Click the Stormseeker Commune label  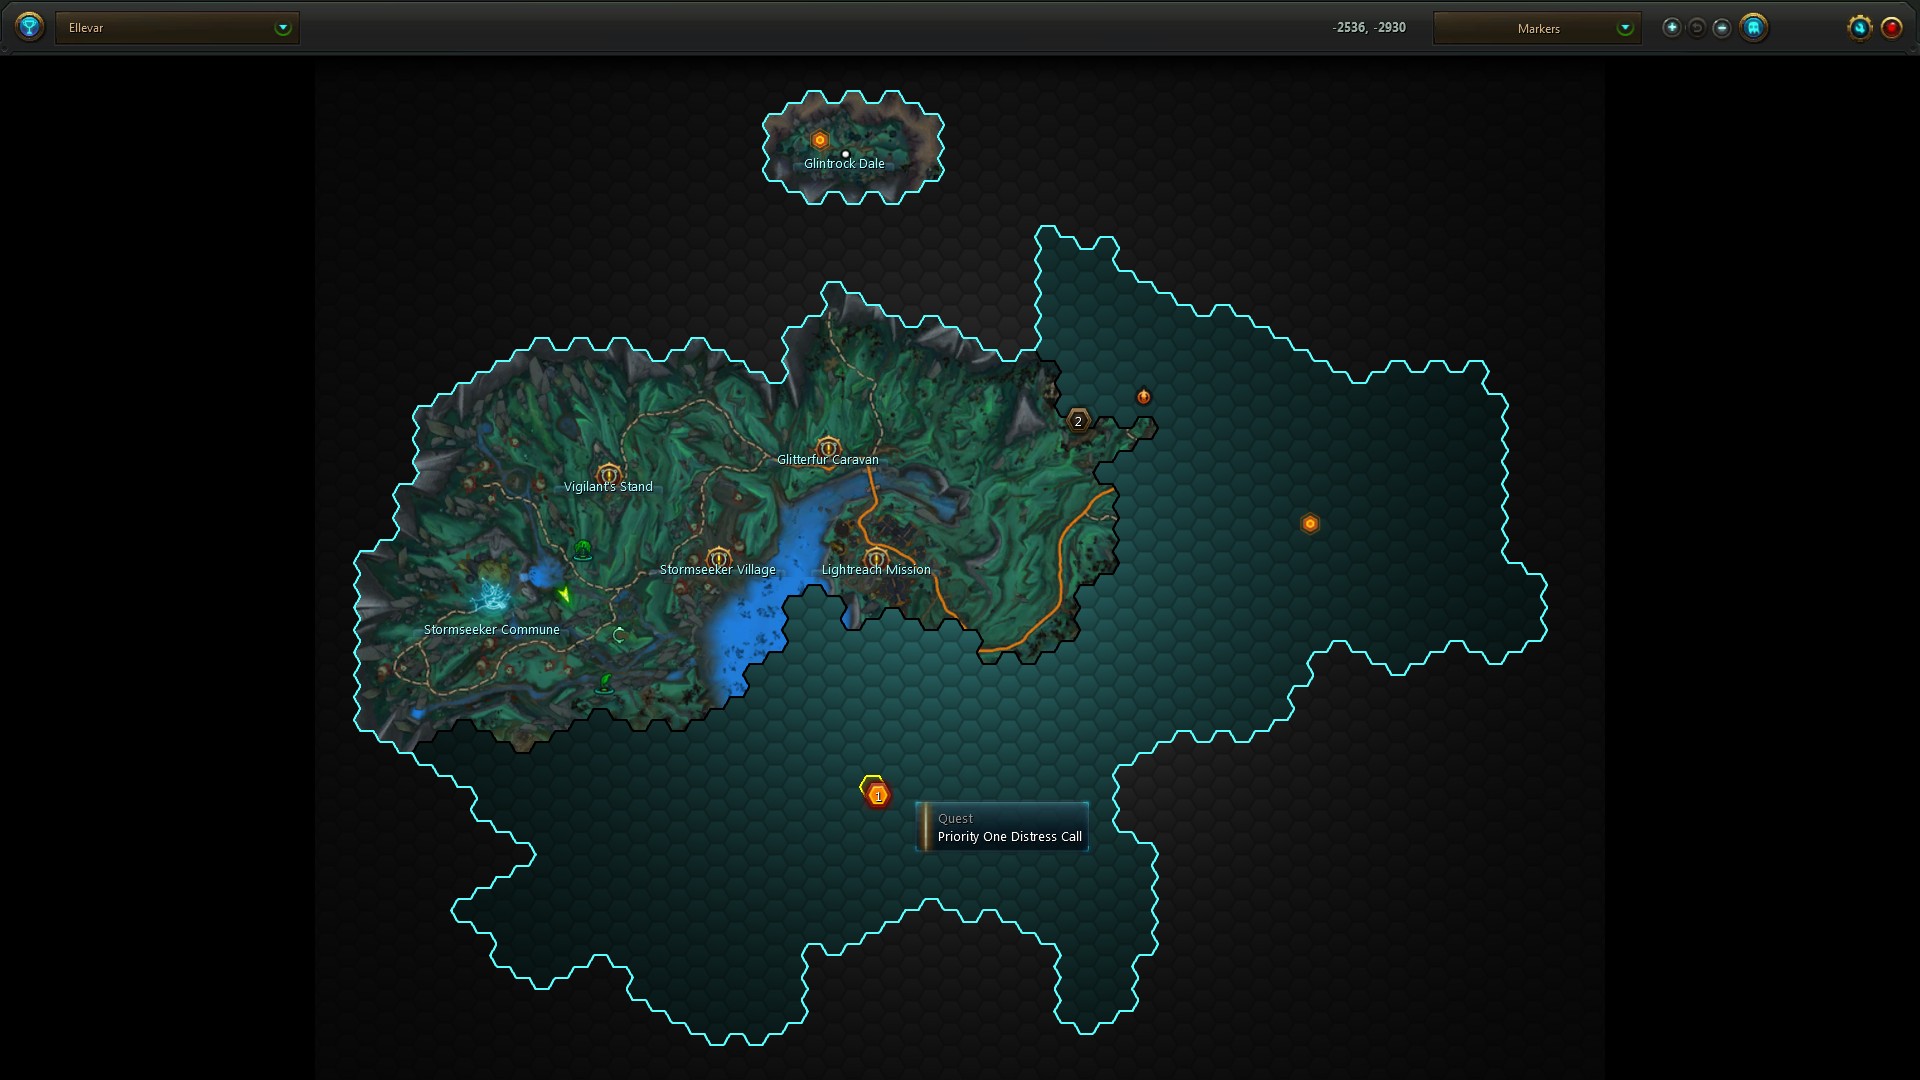(x=492, y=630)
